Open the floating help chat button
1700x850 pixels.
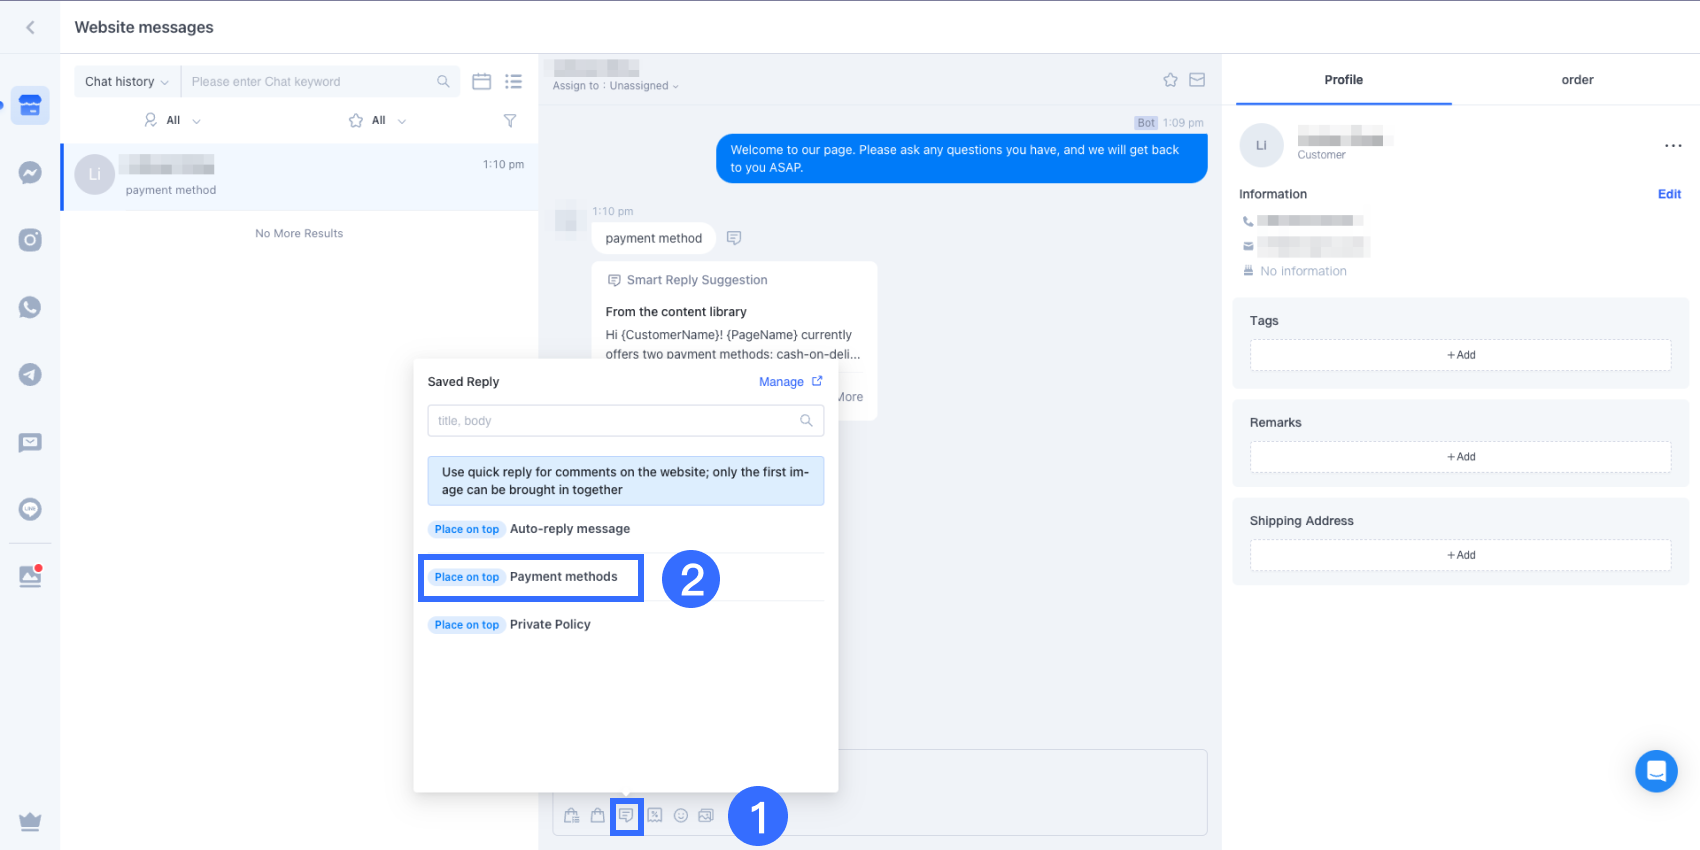coord(1656,771)
